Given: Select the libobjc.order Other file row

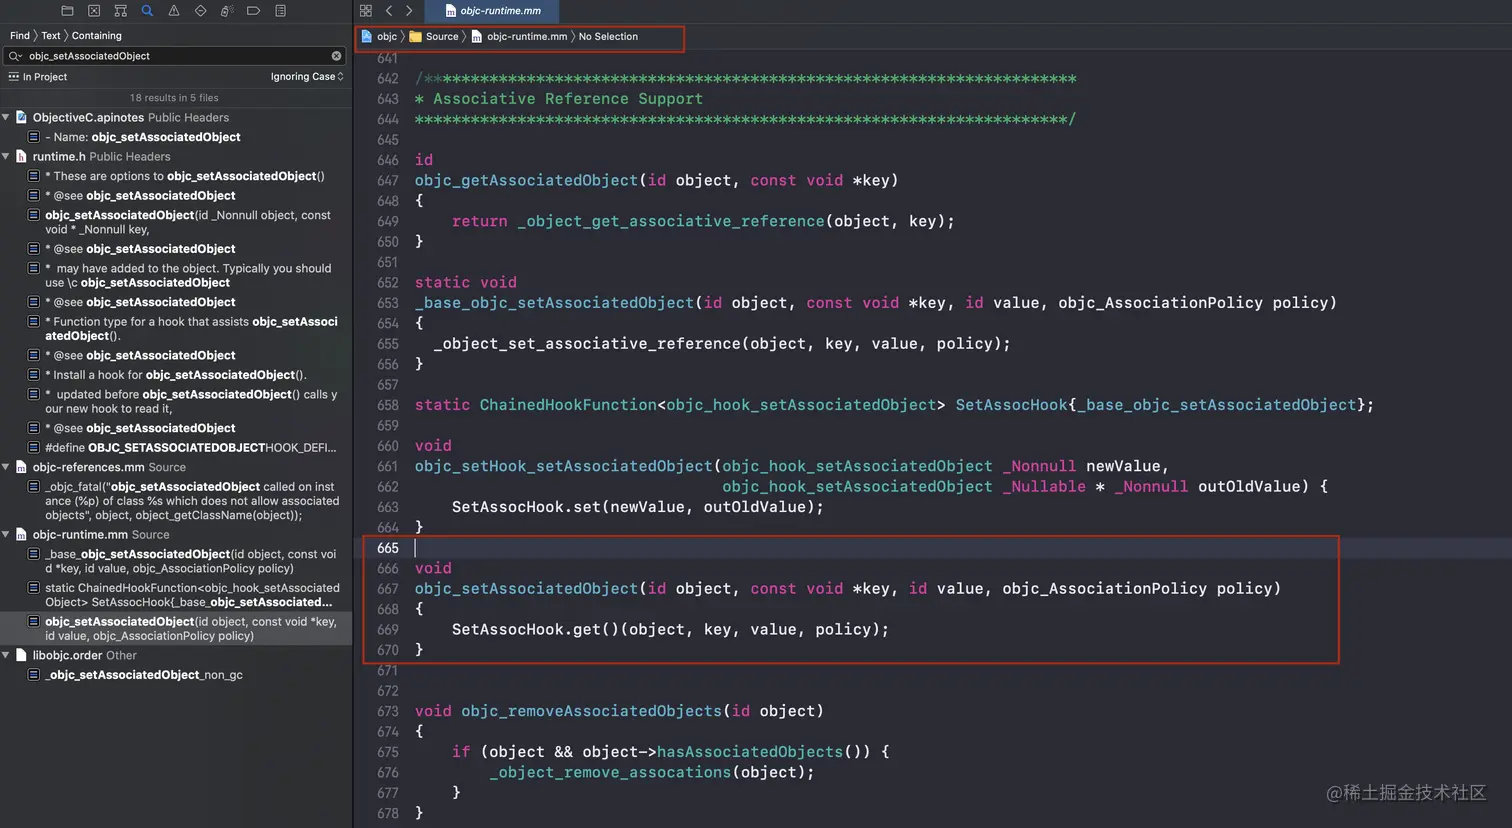Looking at the screenshot, I should point(176,655).
